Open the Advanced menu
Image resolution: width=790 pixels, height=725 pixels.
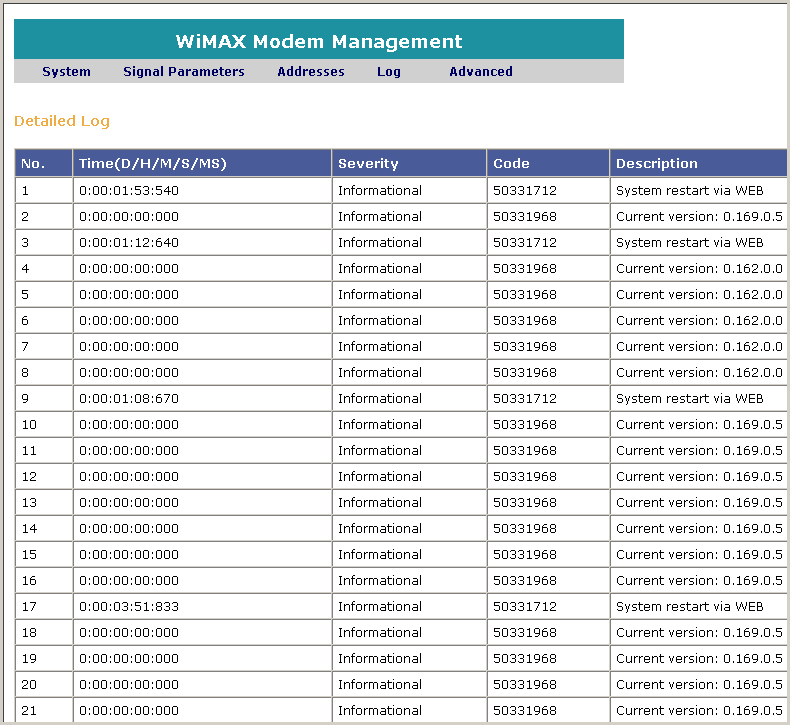480,72
